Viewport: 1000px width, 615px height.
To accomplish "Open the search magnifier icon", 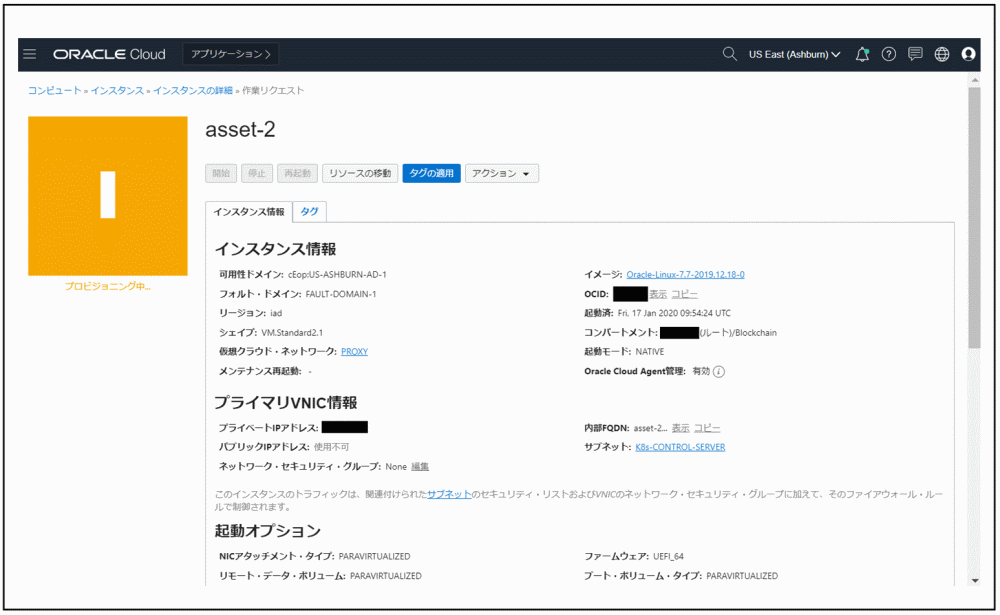I will pyautogui.click(x=730, y=54).
